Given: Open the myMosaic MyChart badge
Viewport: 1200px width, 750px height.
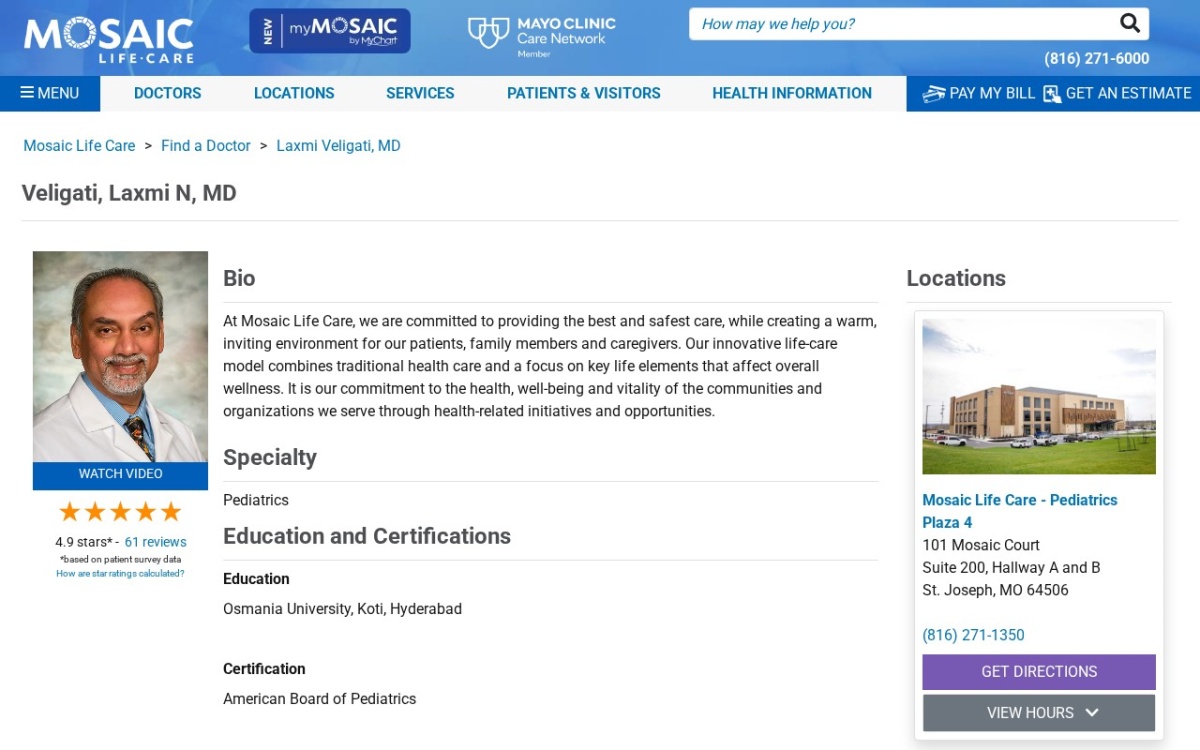Looking at the screenshot, I should coord(330,31).
